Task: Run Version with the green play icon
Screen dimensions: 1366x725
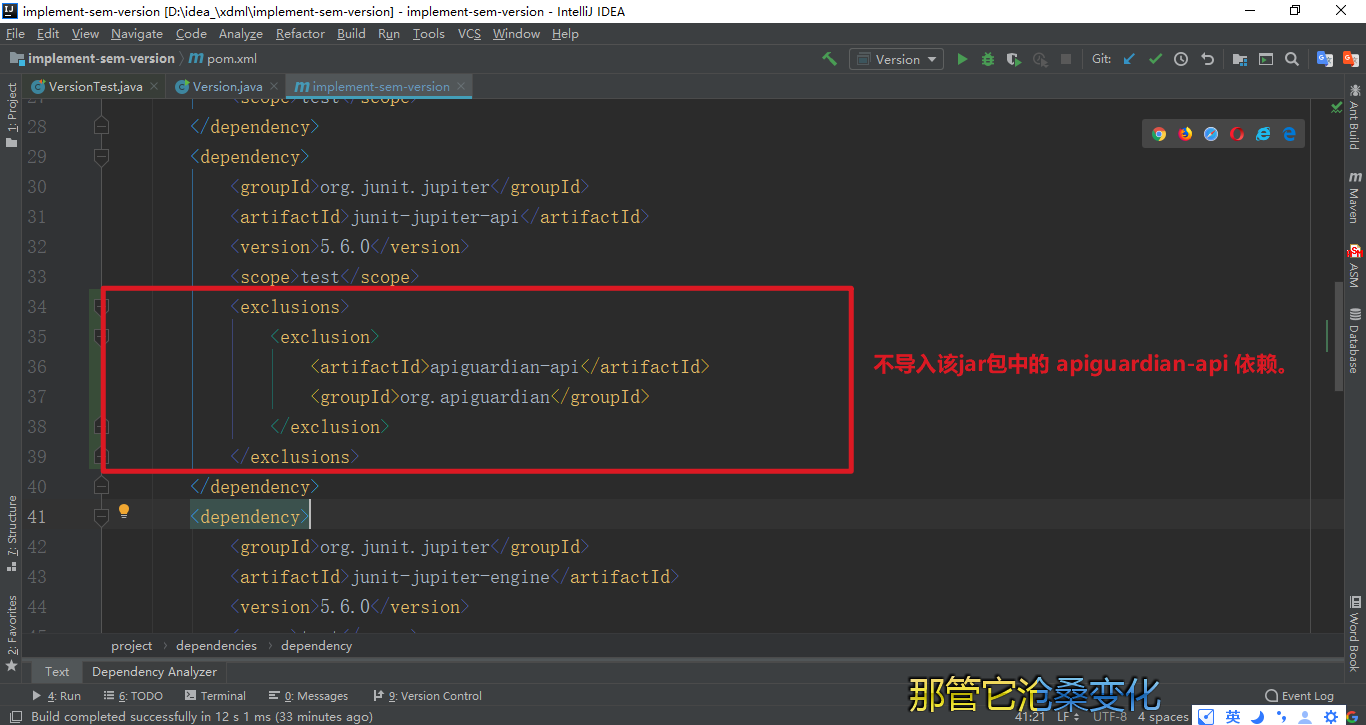Action: [x=962, y=59]
